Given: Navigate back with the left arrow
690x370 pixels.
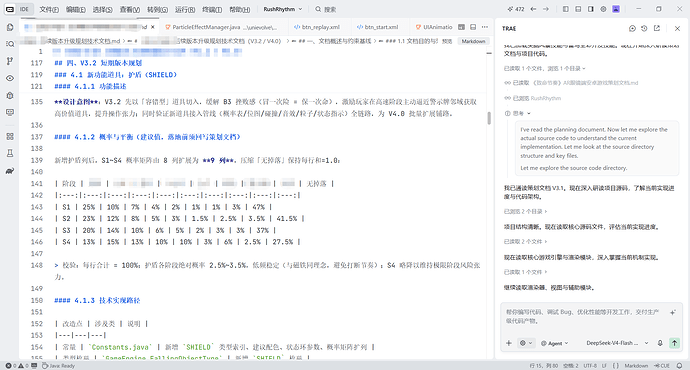Looking at the screenshot, I should (533, 9).
